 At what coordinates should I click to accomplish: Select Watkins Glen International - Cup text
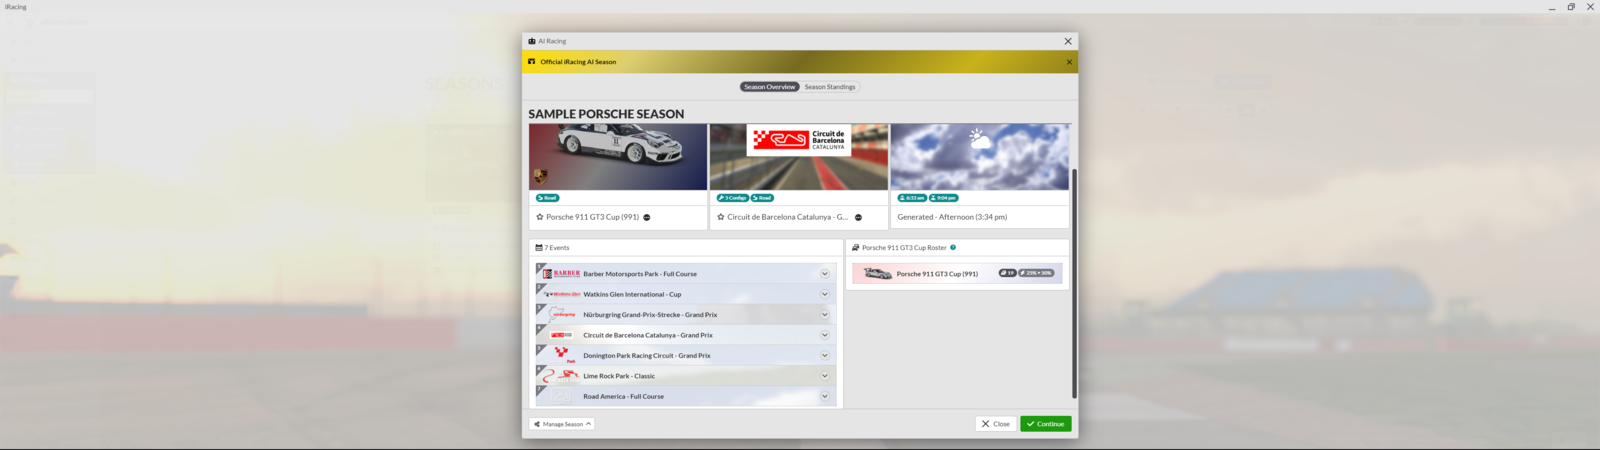[632, 295]
